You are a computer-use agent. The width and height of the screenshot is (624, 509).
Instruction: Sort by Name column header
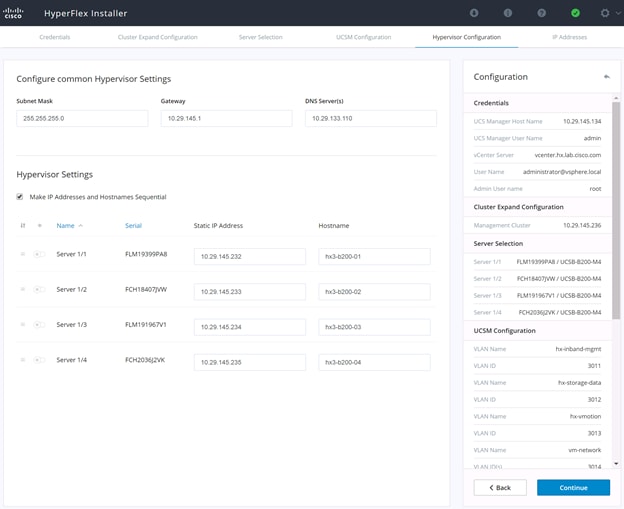click(x=65, y=226)
